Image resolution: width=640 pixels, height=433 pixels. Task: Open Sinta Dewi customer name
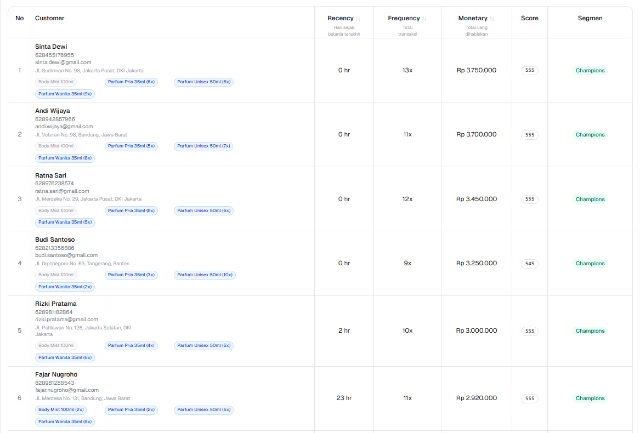coord(50,47)
